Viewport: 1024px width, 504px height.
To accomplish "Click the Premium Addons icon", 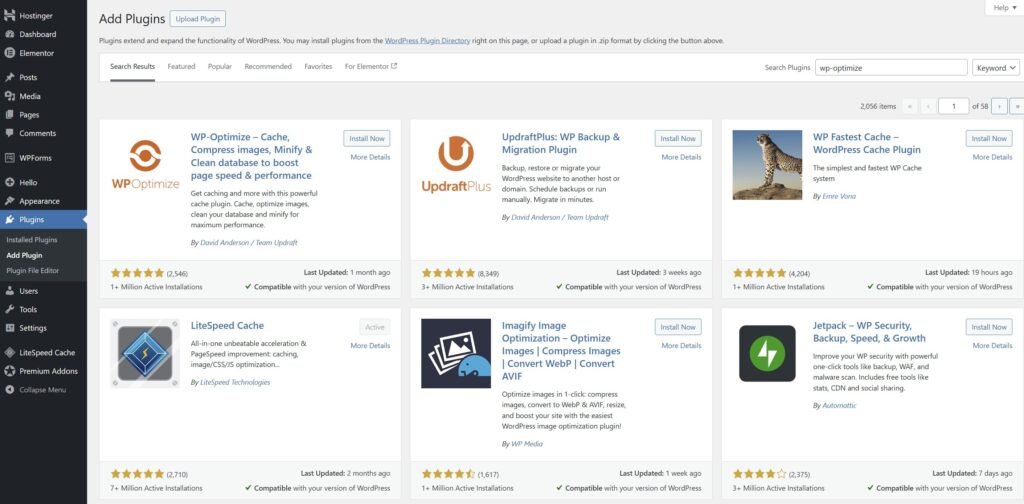I will click(x=10, y=371).
